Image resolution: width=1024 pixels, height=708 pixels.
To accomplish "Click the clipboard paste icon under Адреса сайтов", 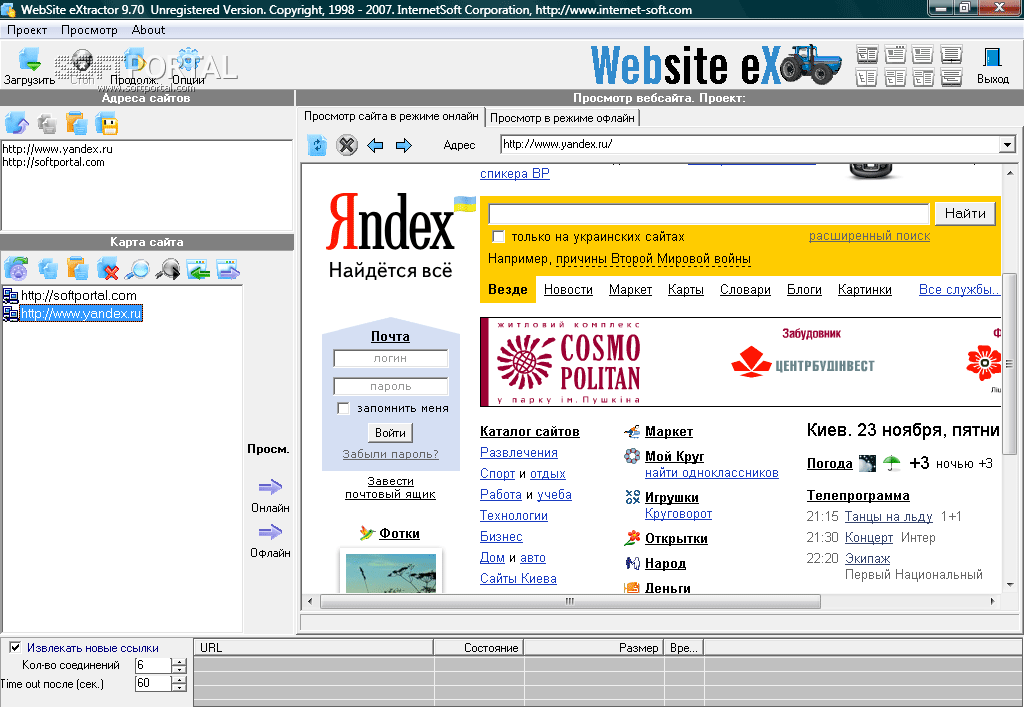I will [x=76, y=123].
